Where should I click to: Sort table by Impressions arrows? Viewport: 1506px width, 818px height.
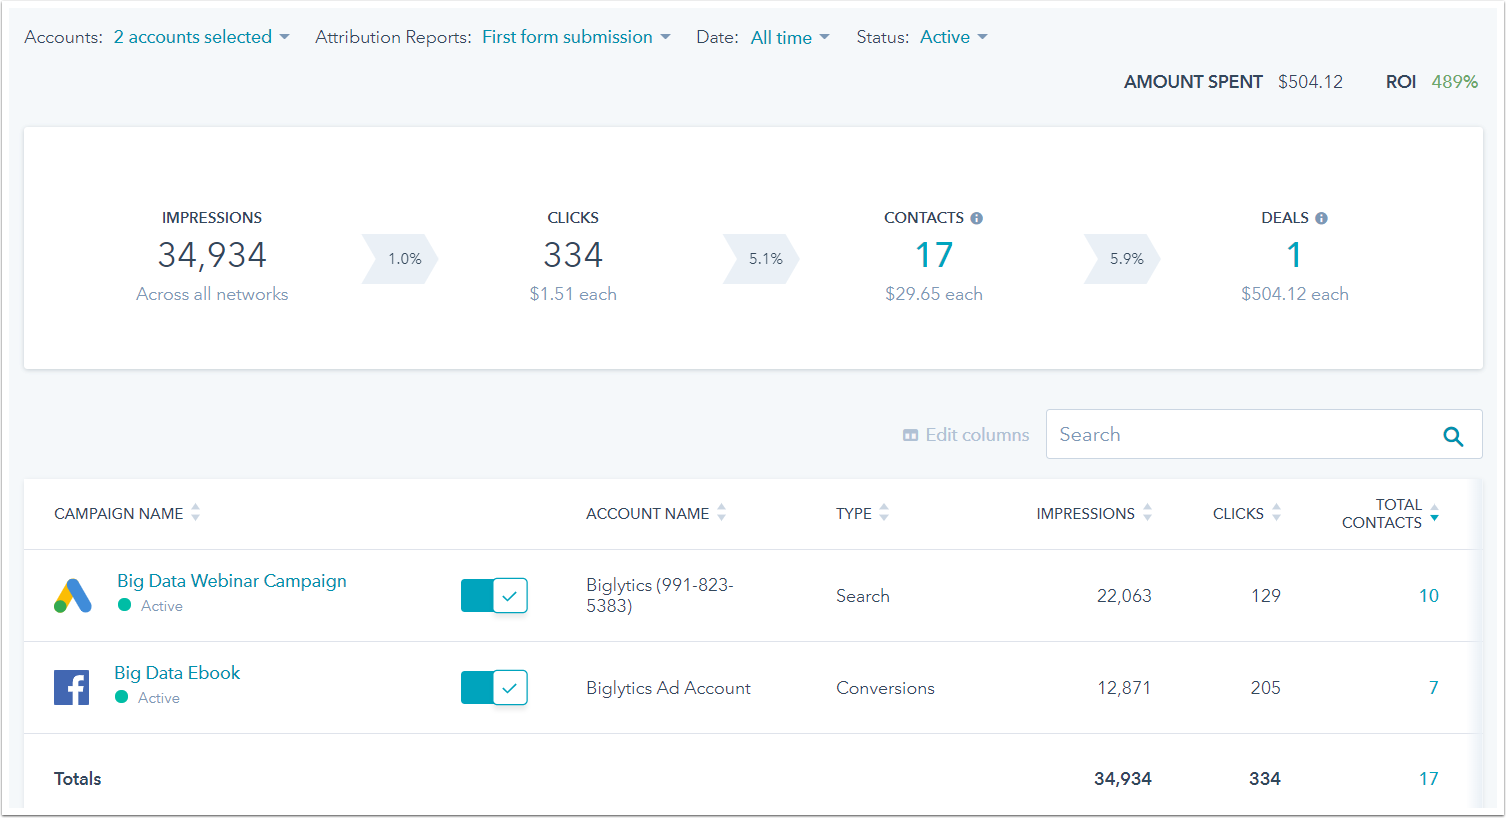[x=1147, y=513]
